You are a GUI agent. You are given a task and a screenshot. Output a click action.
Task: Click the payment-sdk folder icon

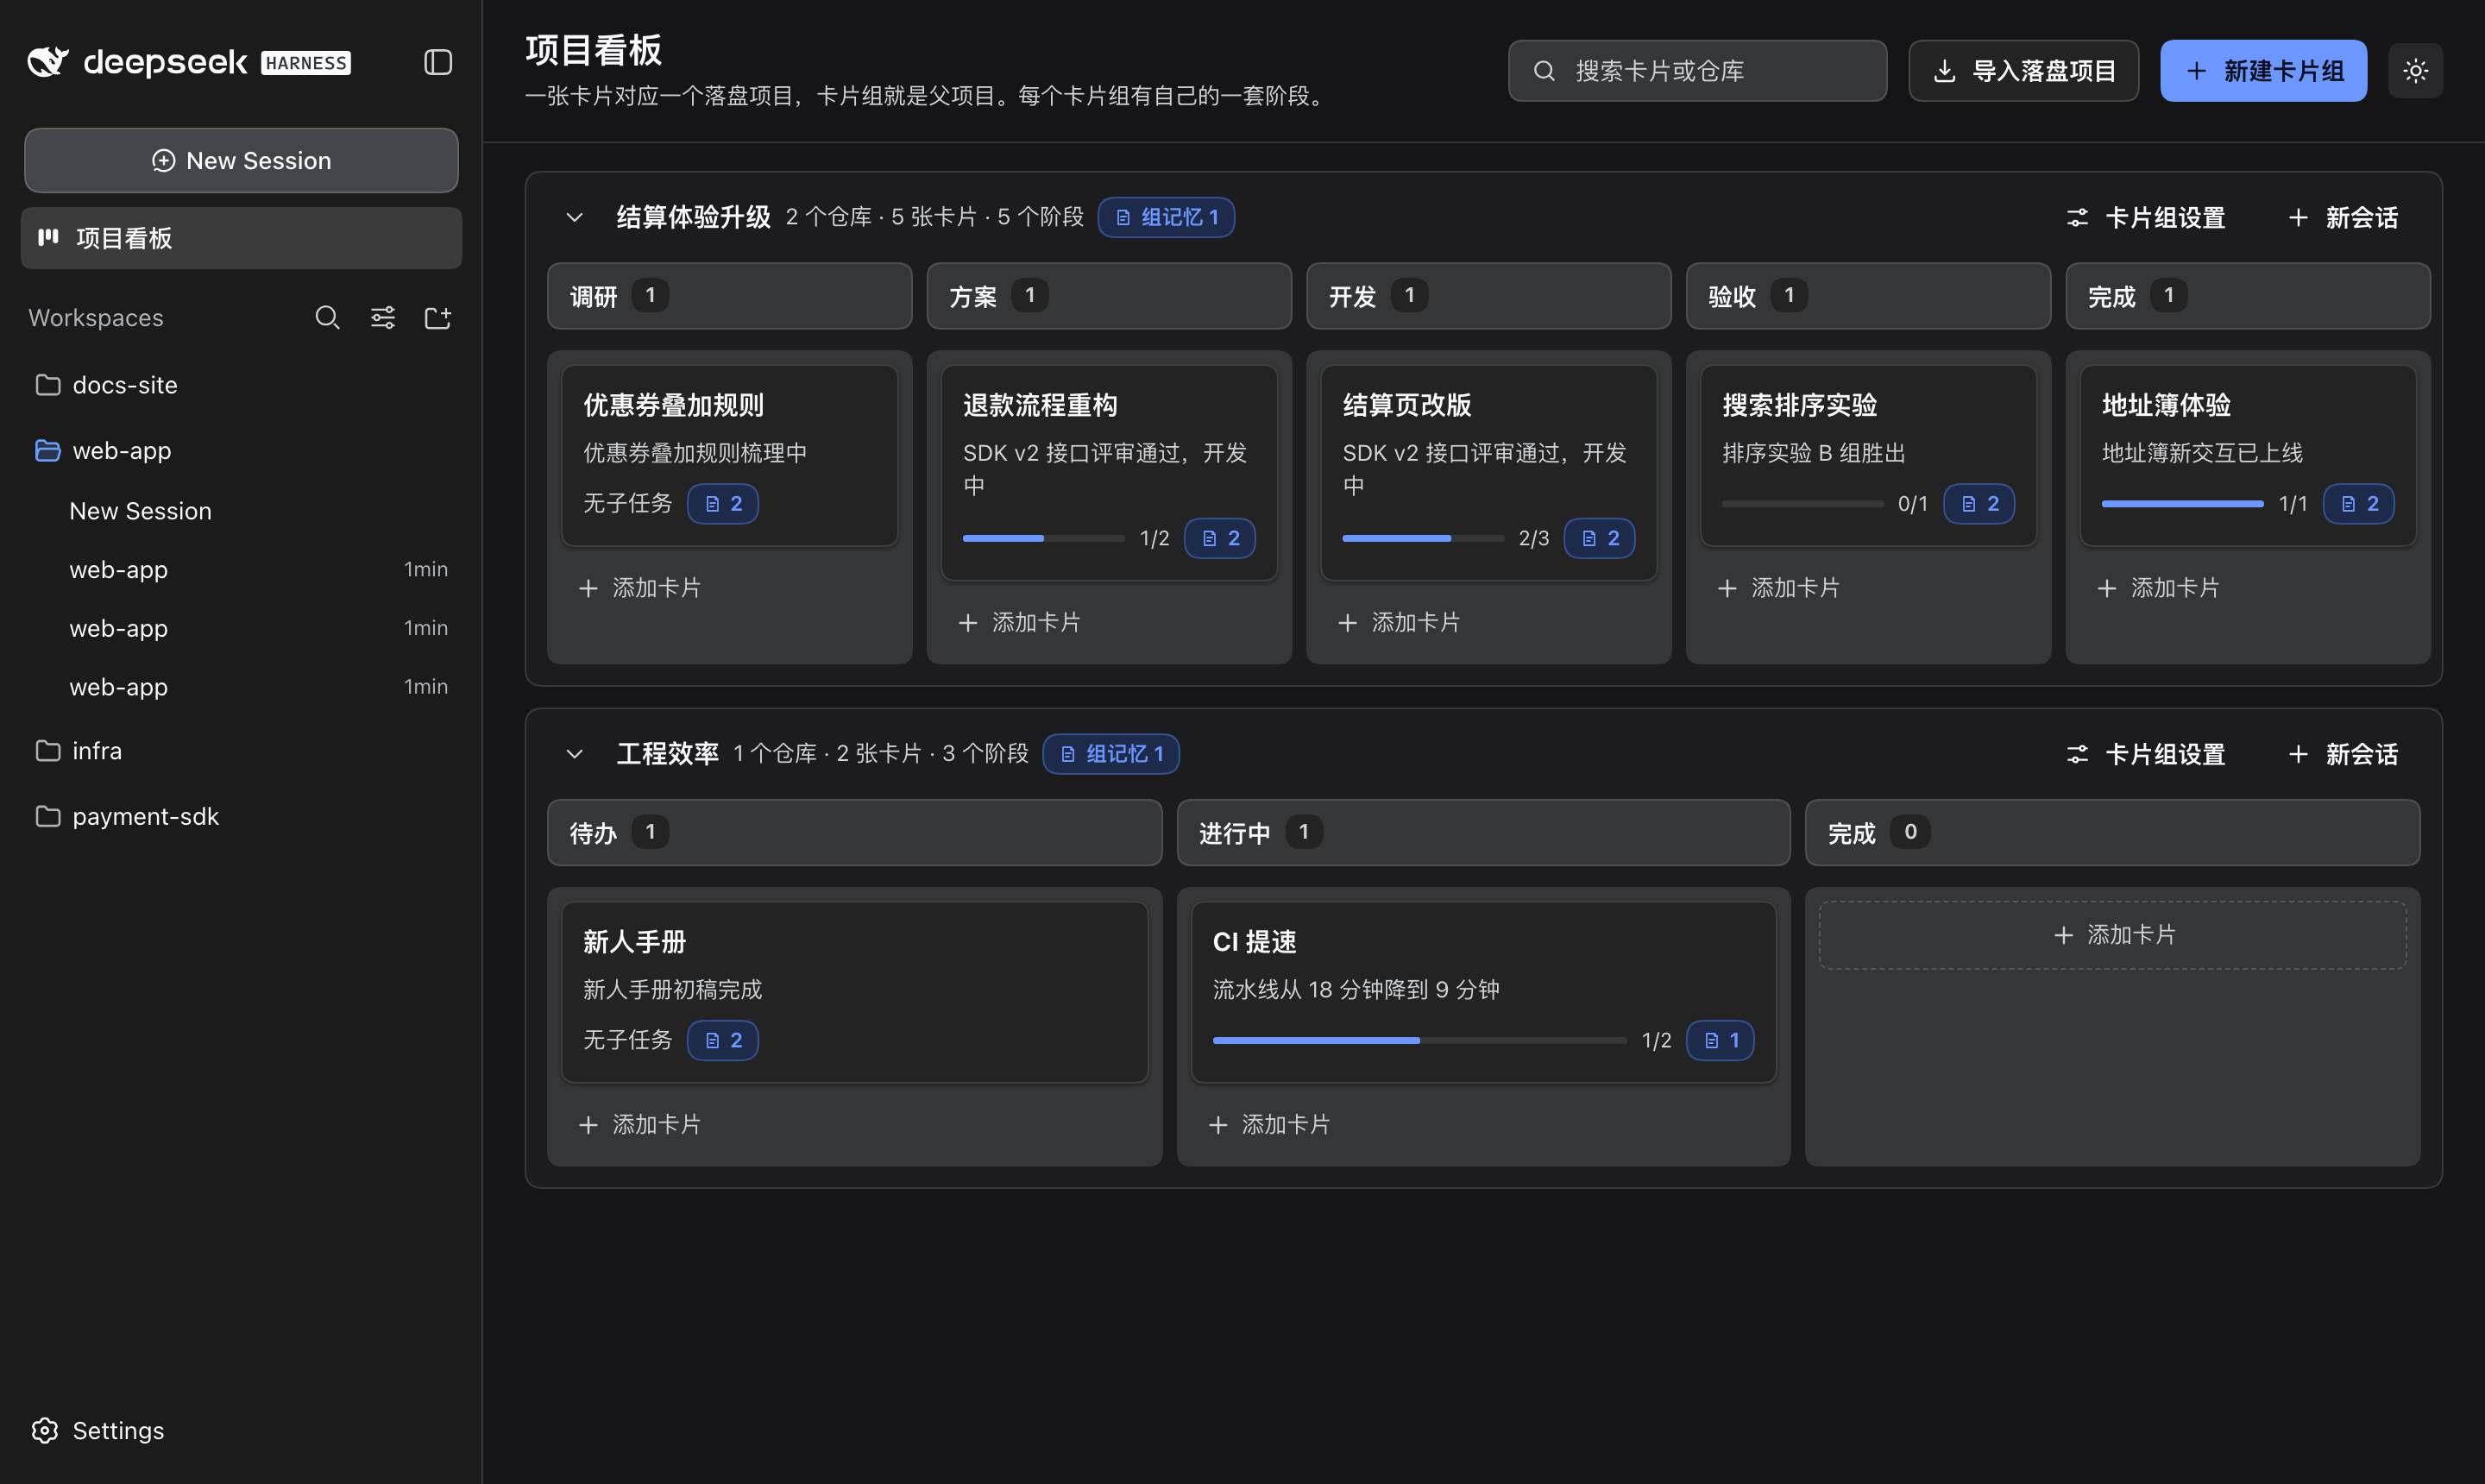47,817
